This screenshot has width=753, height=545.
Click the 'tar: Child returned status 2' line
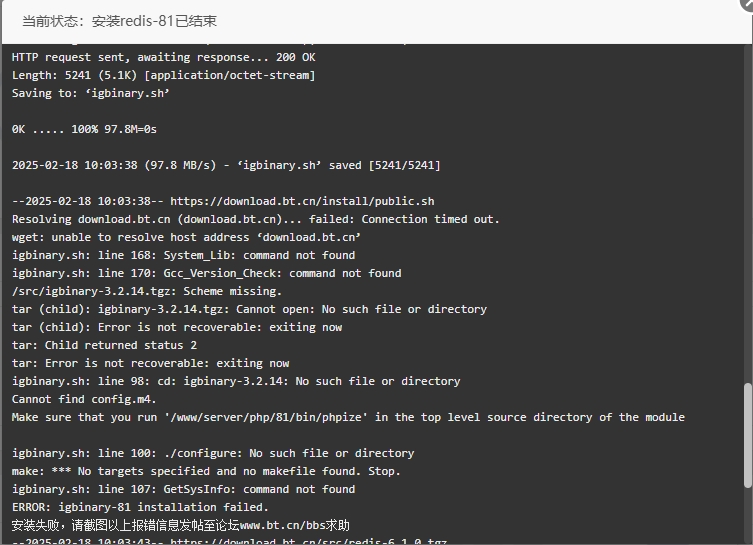104,345
